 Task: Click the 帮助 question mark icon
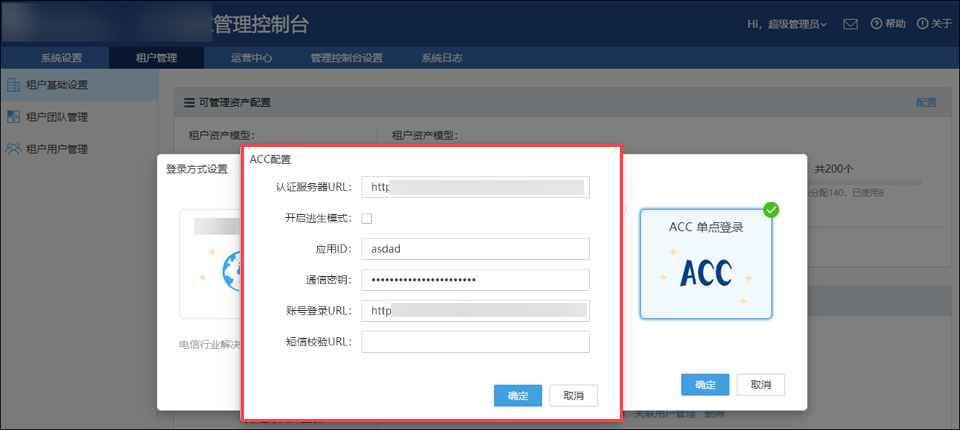(877, 23)
